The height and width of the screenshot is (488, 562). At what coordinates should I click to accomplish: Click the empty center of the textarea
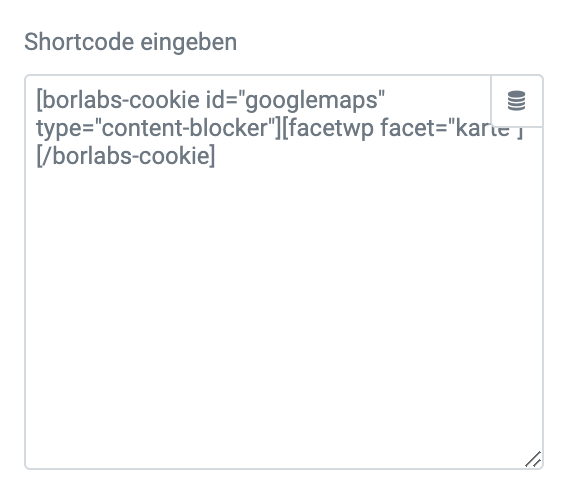[x=284, y=287]
